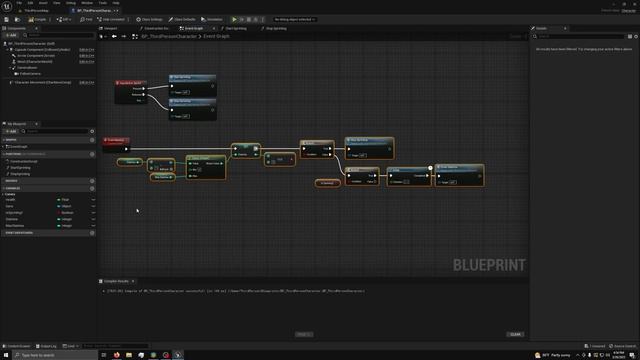
Task: Toggle the IsSprinting variable's eye visibility icon
Action: point(93,213)
